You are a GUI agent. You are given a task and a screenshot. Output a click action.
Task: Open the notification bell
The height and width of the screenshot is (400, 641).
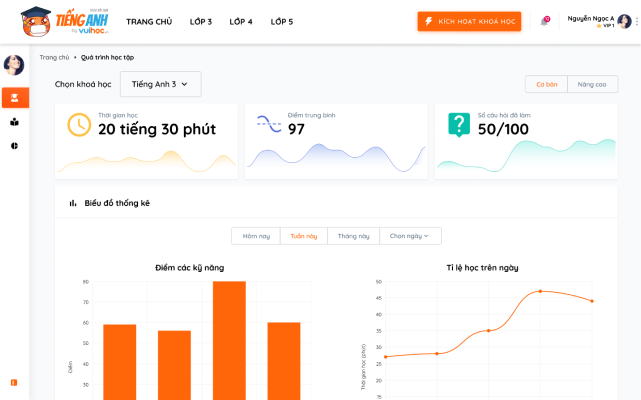544,21
